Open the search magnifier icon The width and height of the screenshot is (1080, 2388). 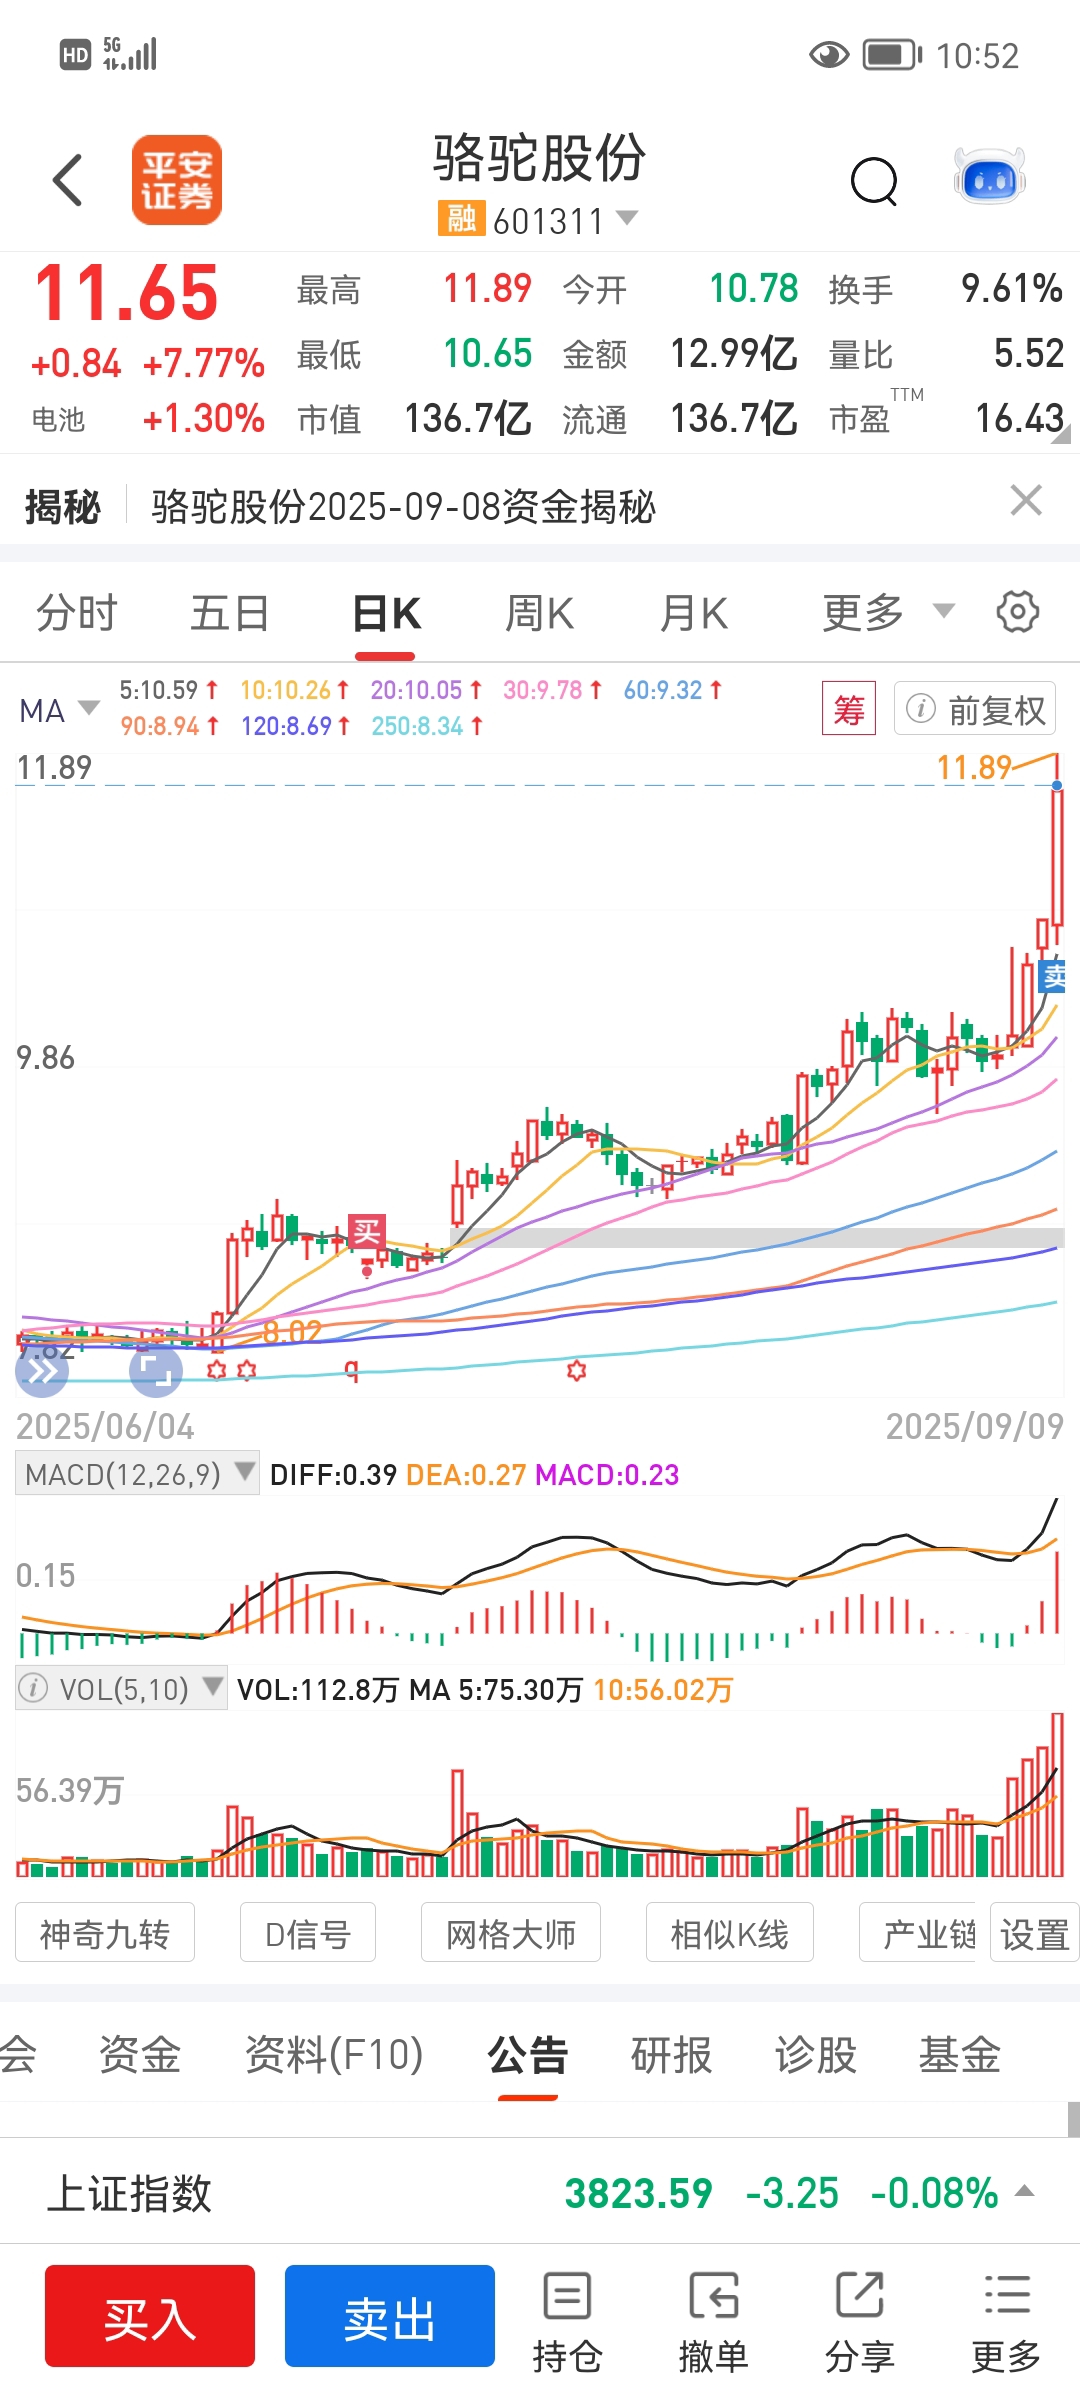point(874,182)
